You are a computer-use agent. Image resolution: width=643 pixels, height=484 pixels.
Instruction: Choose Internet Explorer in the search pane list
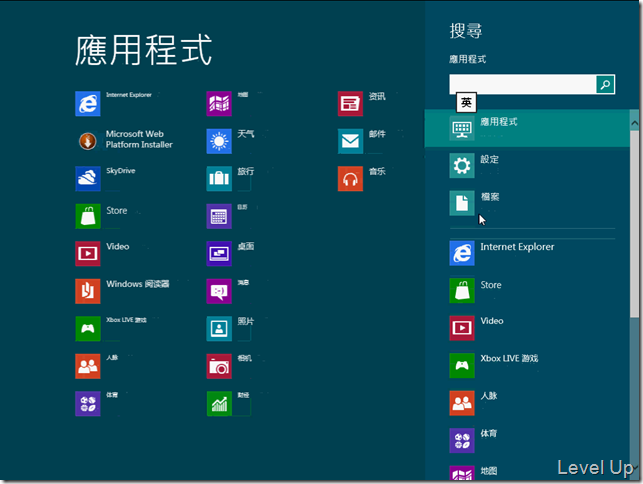click(x=527, y=253)
